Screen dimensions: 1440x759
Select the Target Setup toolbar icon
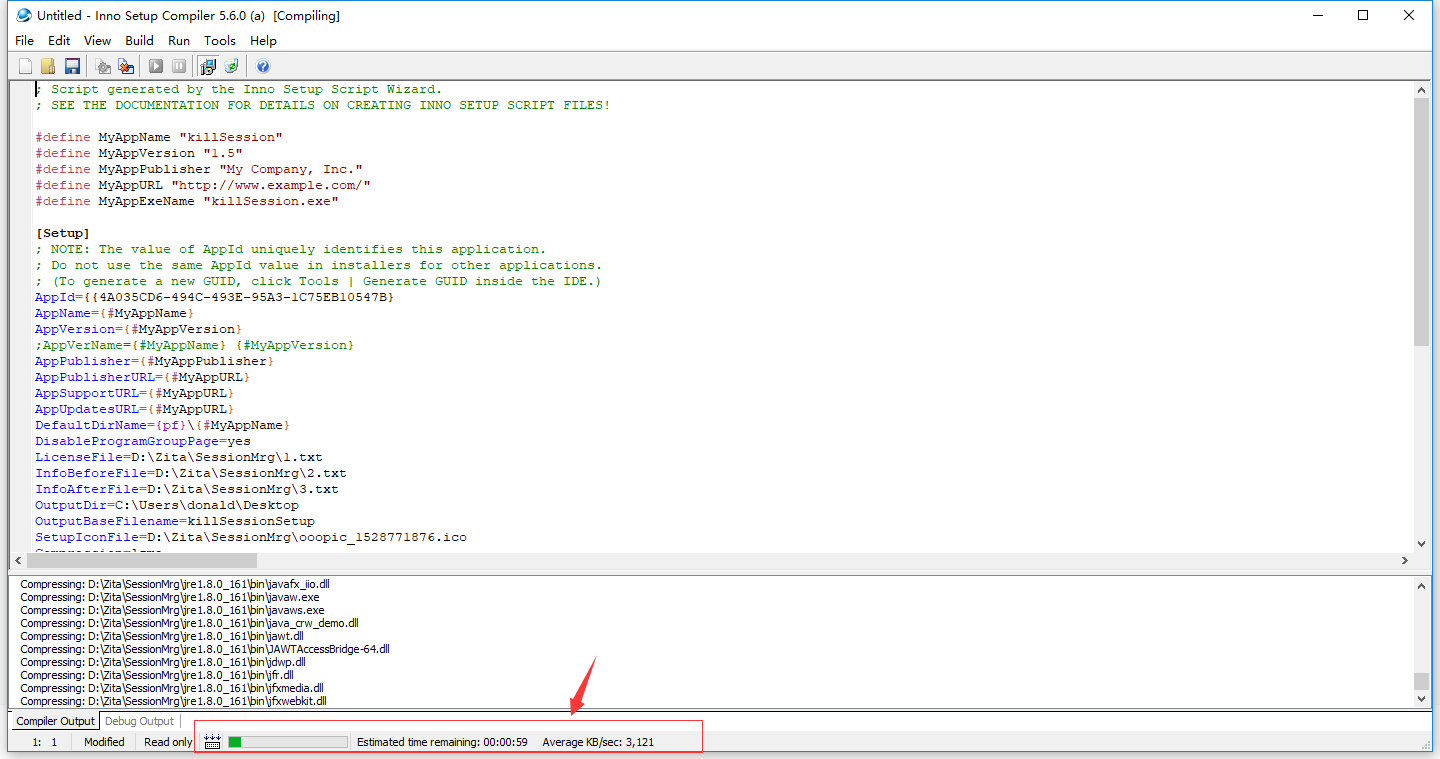208,66
